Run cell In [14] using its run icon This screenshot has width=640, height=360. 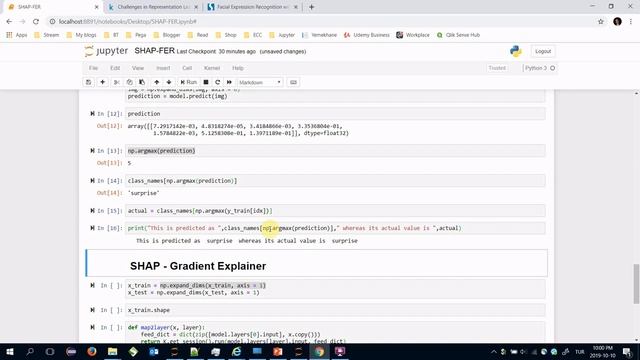pos(92,181)
